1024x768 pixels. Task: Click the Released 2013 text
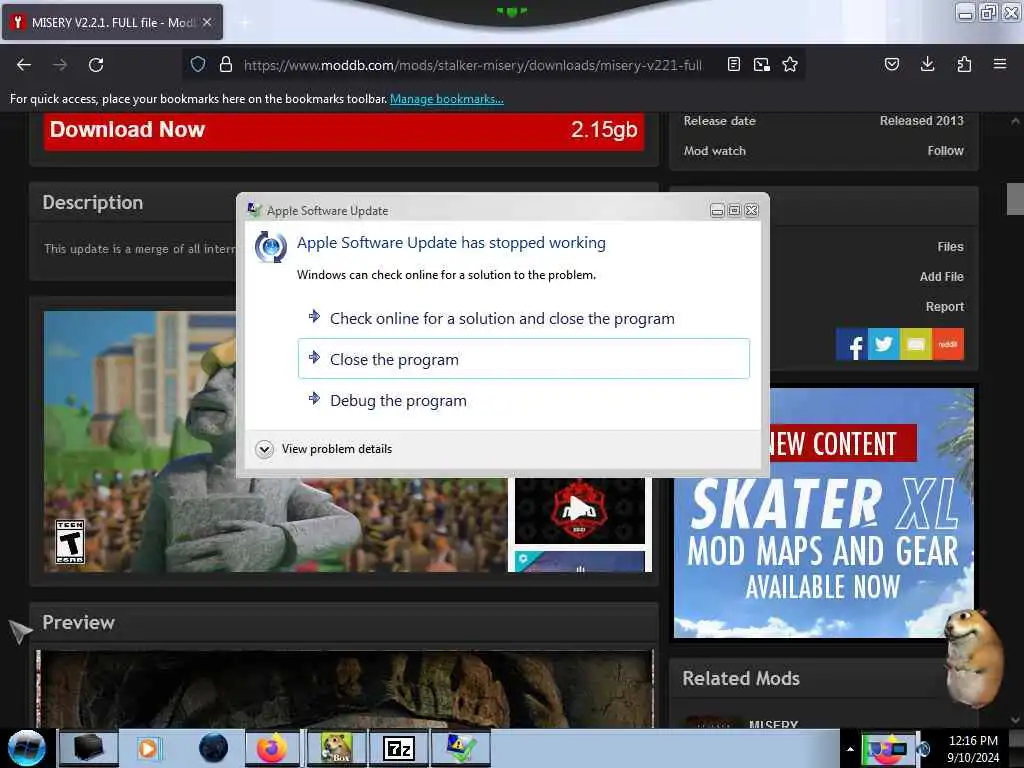click(x=921, y=121)
